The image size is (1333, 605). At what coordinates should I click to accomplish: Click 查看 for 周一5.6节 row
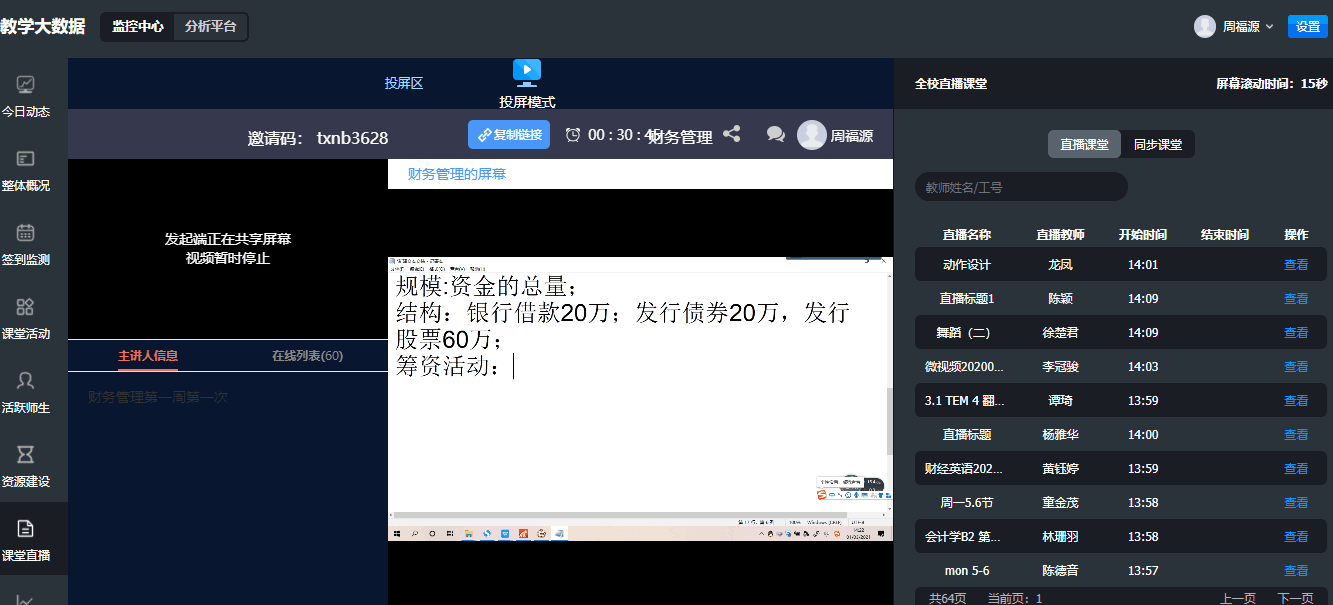point(1296,503)
